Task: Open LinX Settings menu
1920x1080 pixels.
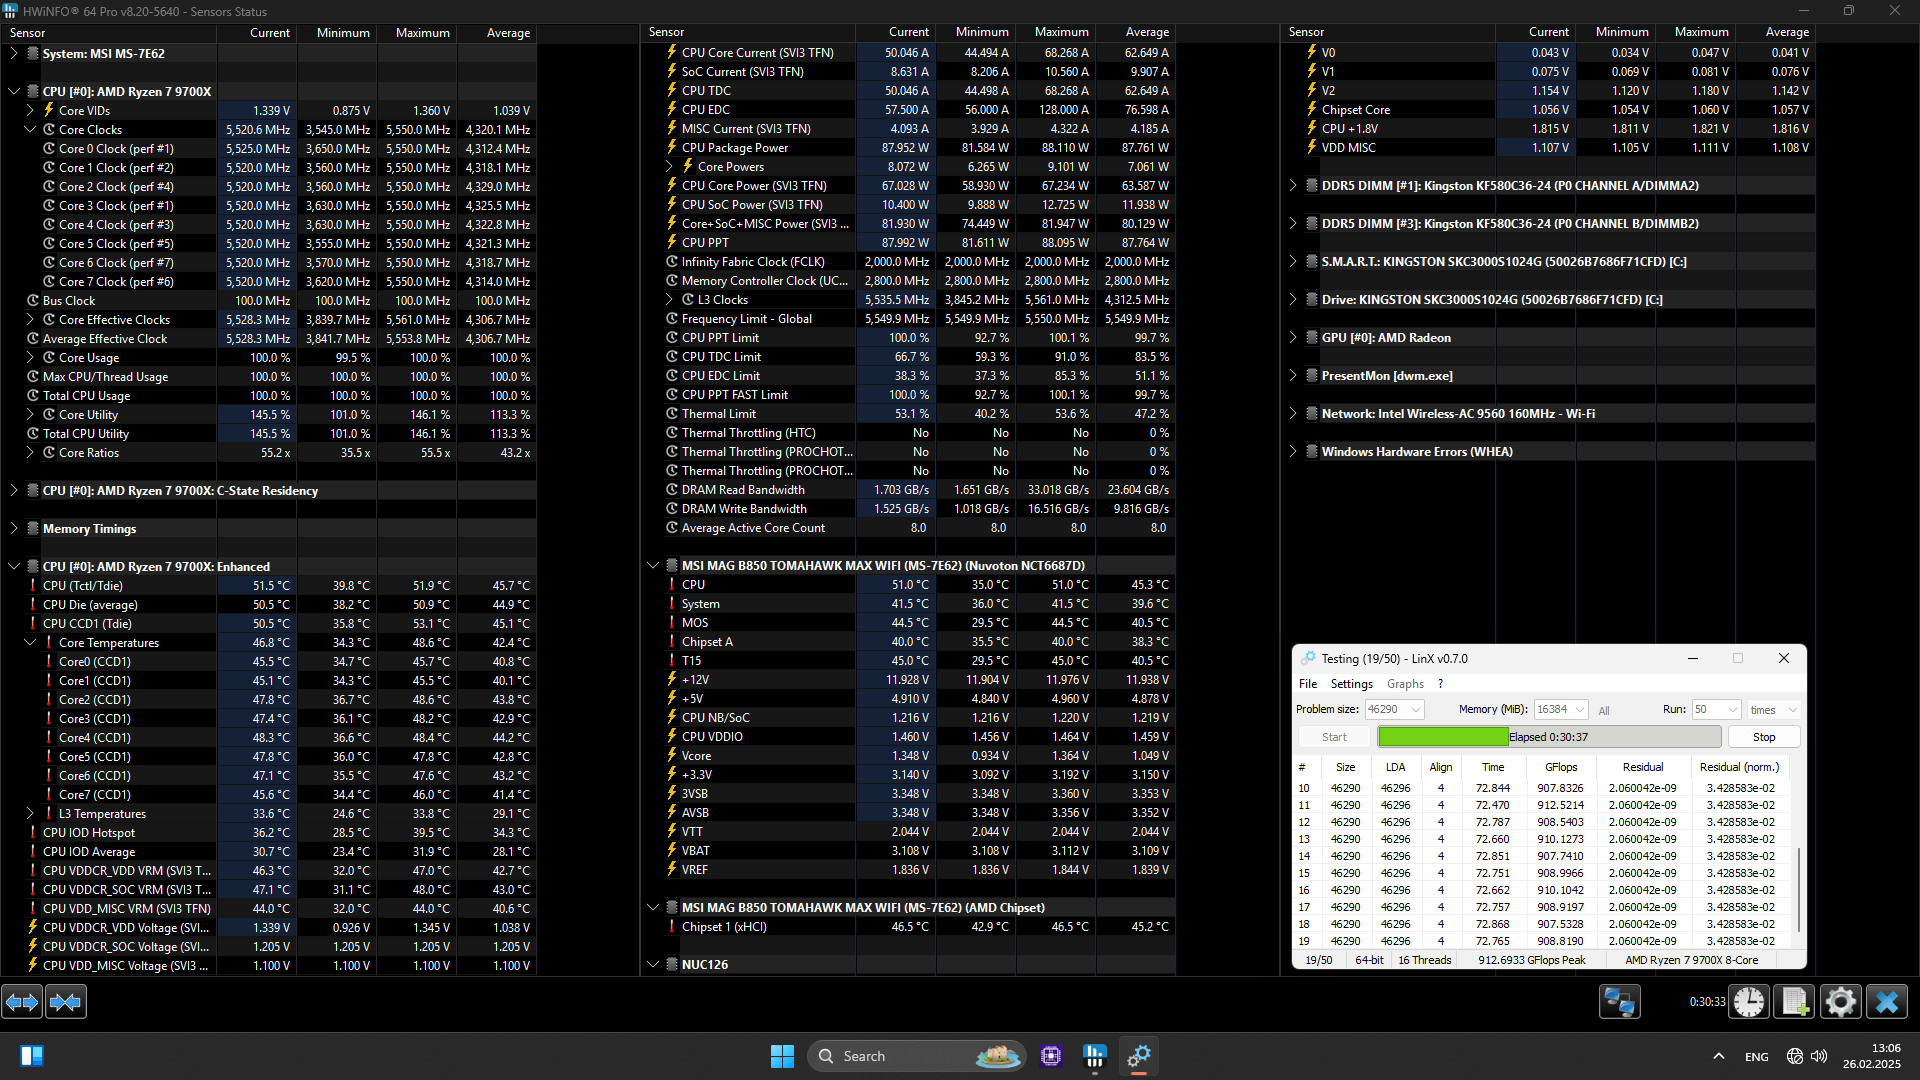Action: pyautogui.click(x=1351, y=684)
